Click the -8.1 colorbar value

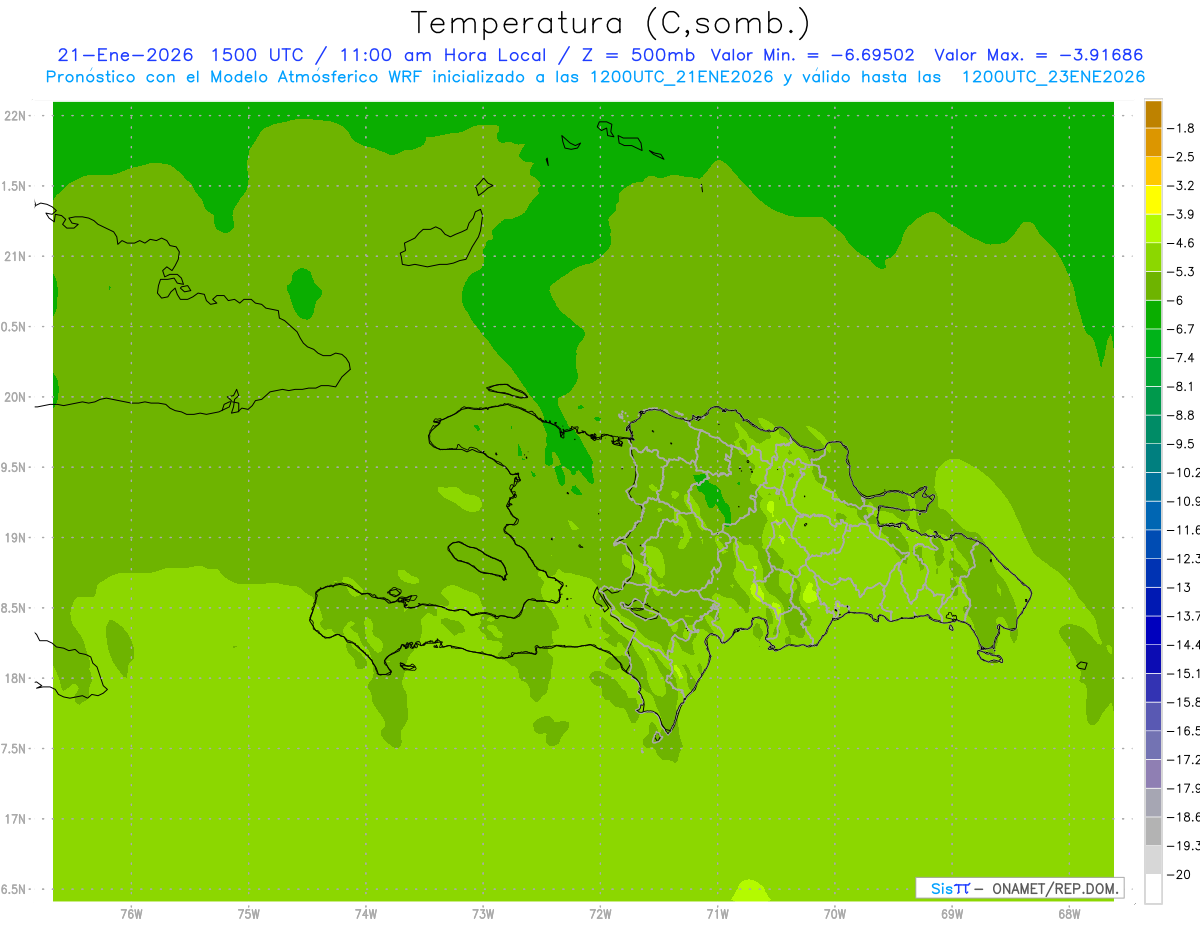pos(1182,387)
